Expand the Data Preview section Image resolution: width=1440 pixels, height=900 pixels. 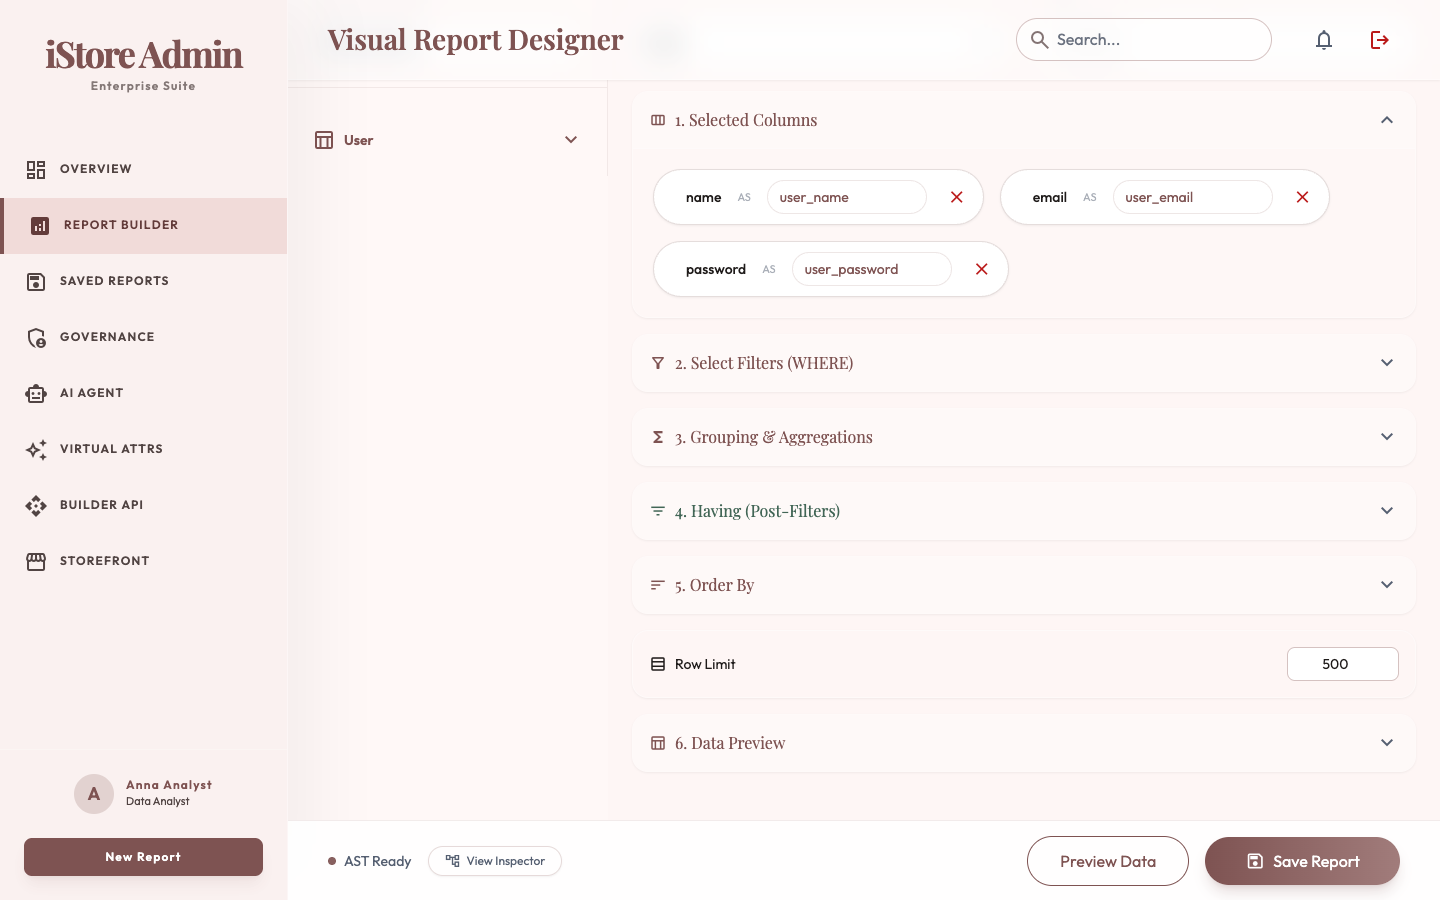1387,743
